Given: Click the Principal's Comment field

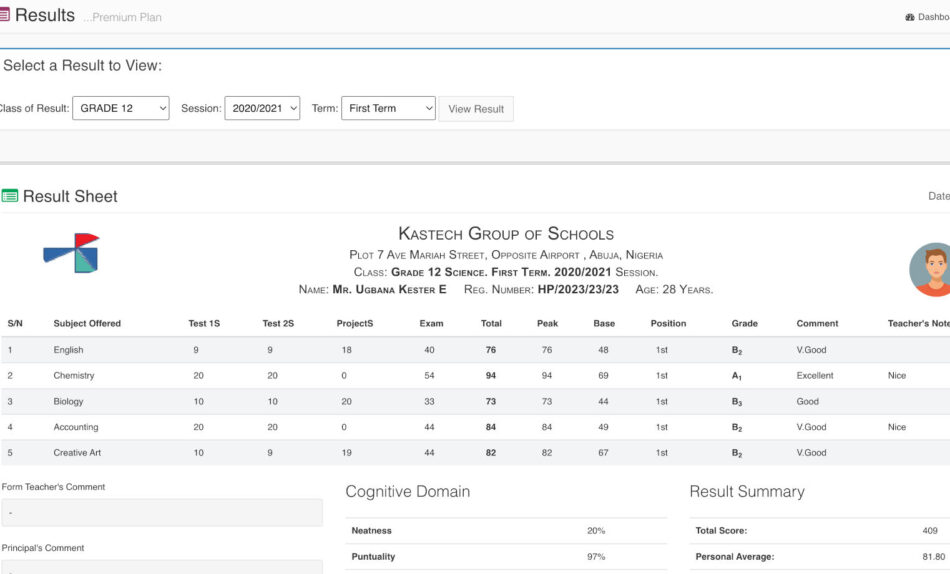Looking at the screenshot, I should [162, 567].
